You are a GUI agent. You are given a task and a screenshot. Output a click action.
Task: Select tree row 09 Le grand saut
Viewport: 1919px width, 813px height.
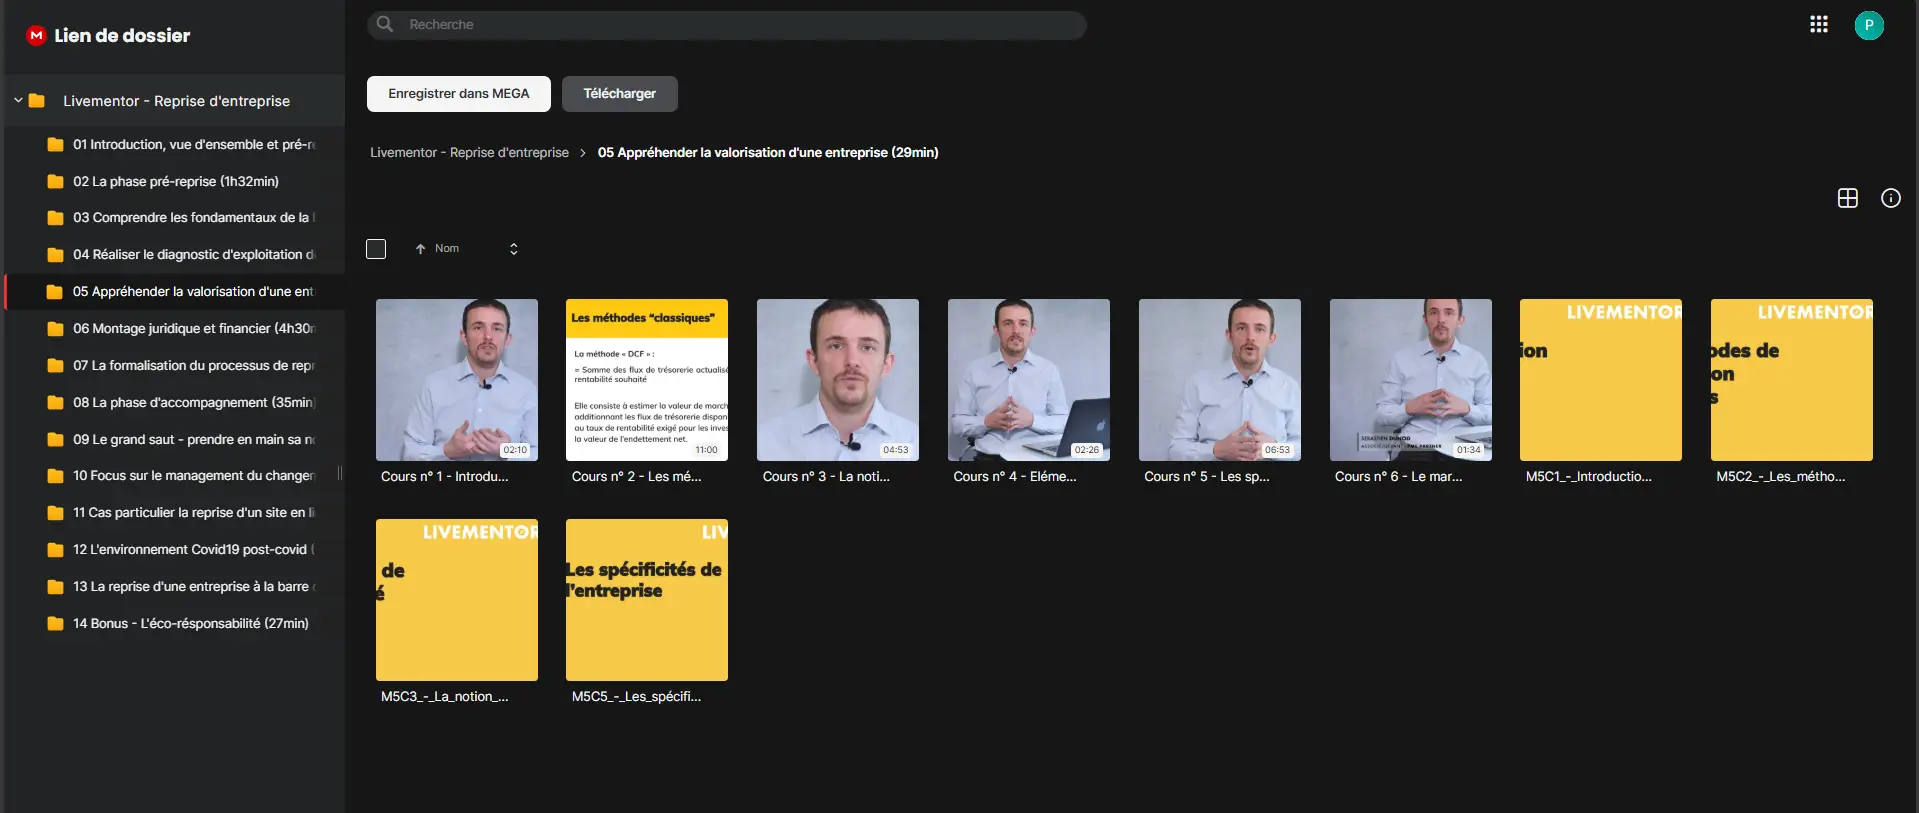tap(175, 440)
